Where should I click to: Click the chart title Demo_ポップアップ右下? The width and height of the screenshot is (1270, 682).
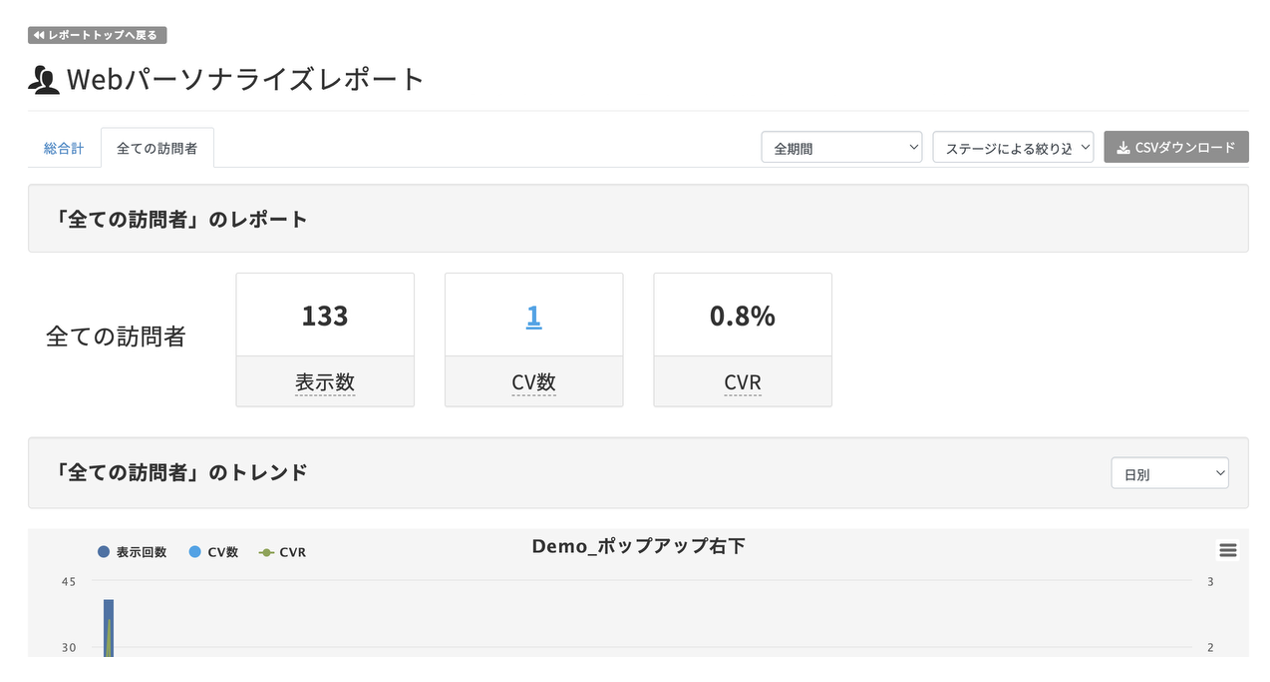[x=638, y=546]
